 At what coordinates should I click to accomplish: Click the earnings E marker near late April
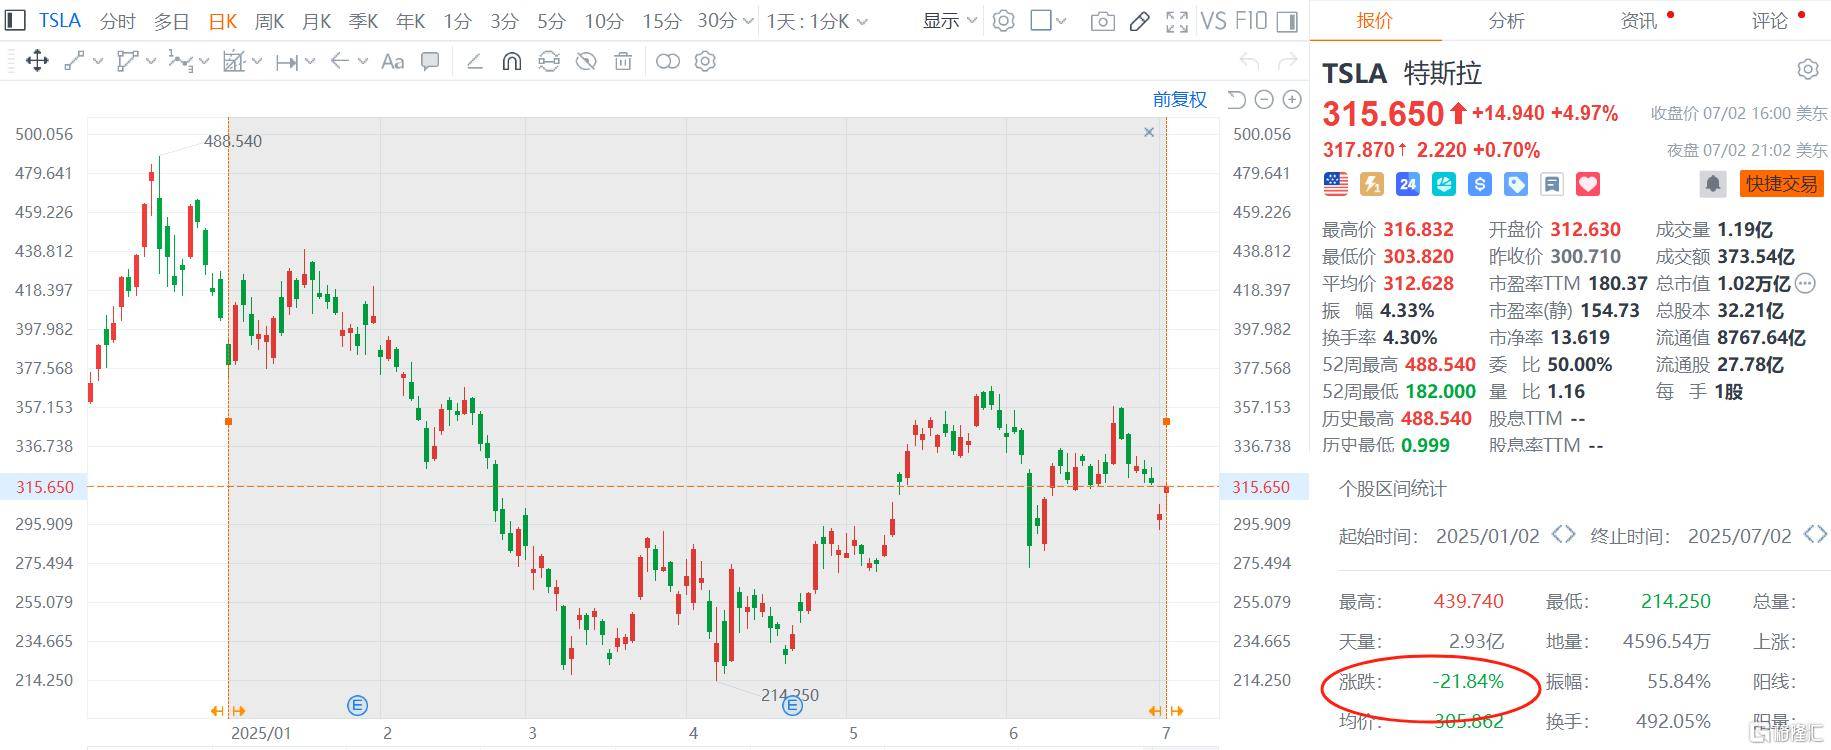[792, 706]
